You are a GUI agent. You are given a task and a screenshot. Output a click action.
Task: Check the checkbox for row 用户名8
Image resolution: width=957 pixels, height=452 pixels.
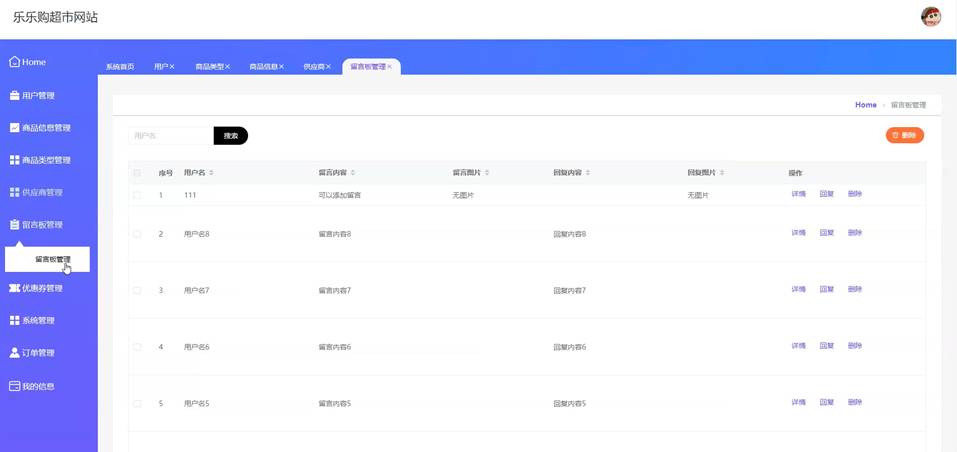pyautogui.click(x=137, y=234)
